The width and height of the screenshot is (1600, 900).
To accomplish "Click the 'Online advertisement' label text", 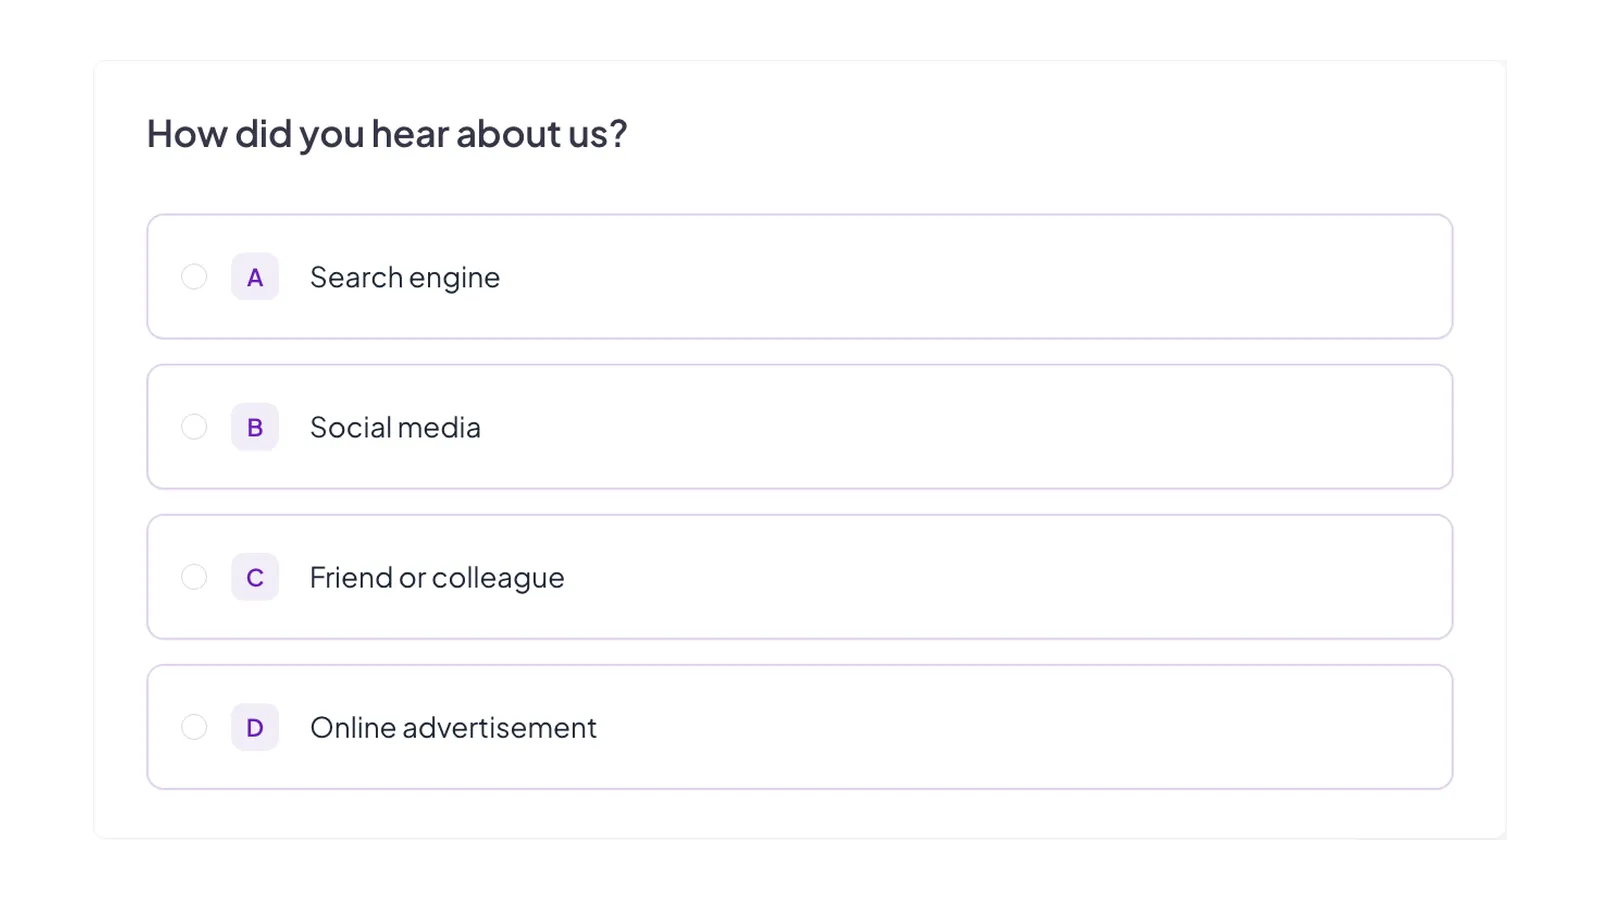I will [x=453, y=727].
